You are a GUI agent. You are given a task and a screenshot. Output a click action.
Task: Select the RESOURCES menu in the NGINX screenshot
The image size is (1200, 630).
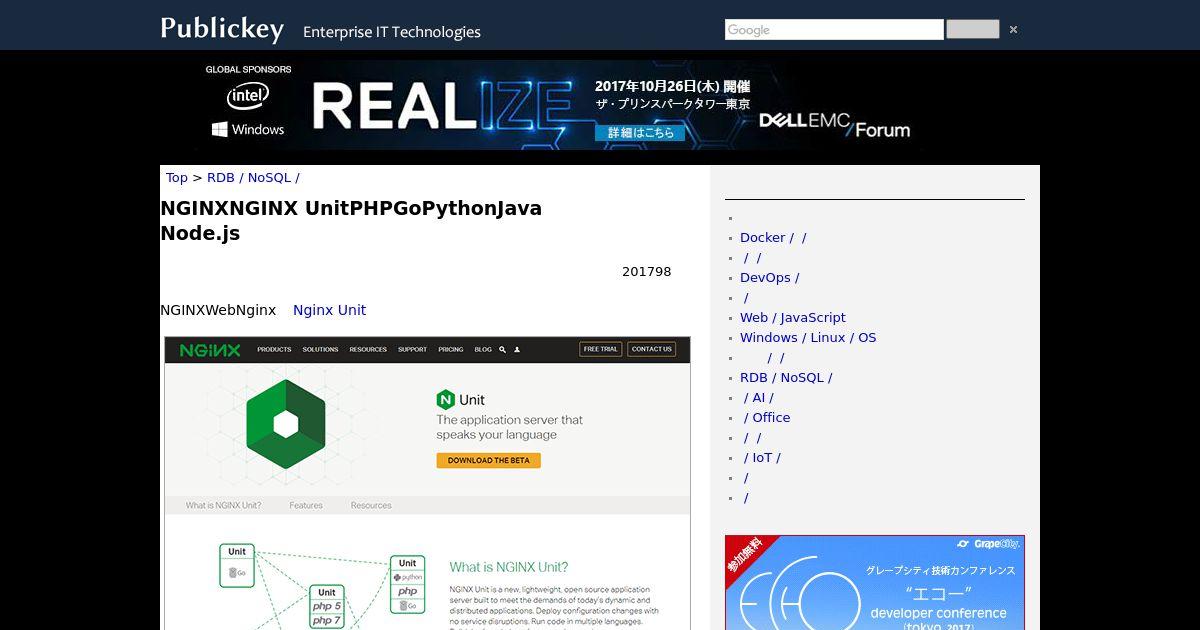[368, 350]
